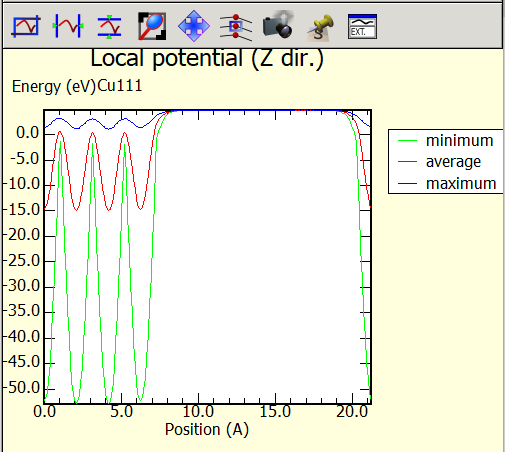
Task: Click the minimum legend entry
Action: [446, 141]
